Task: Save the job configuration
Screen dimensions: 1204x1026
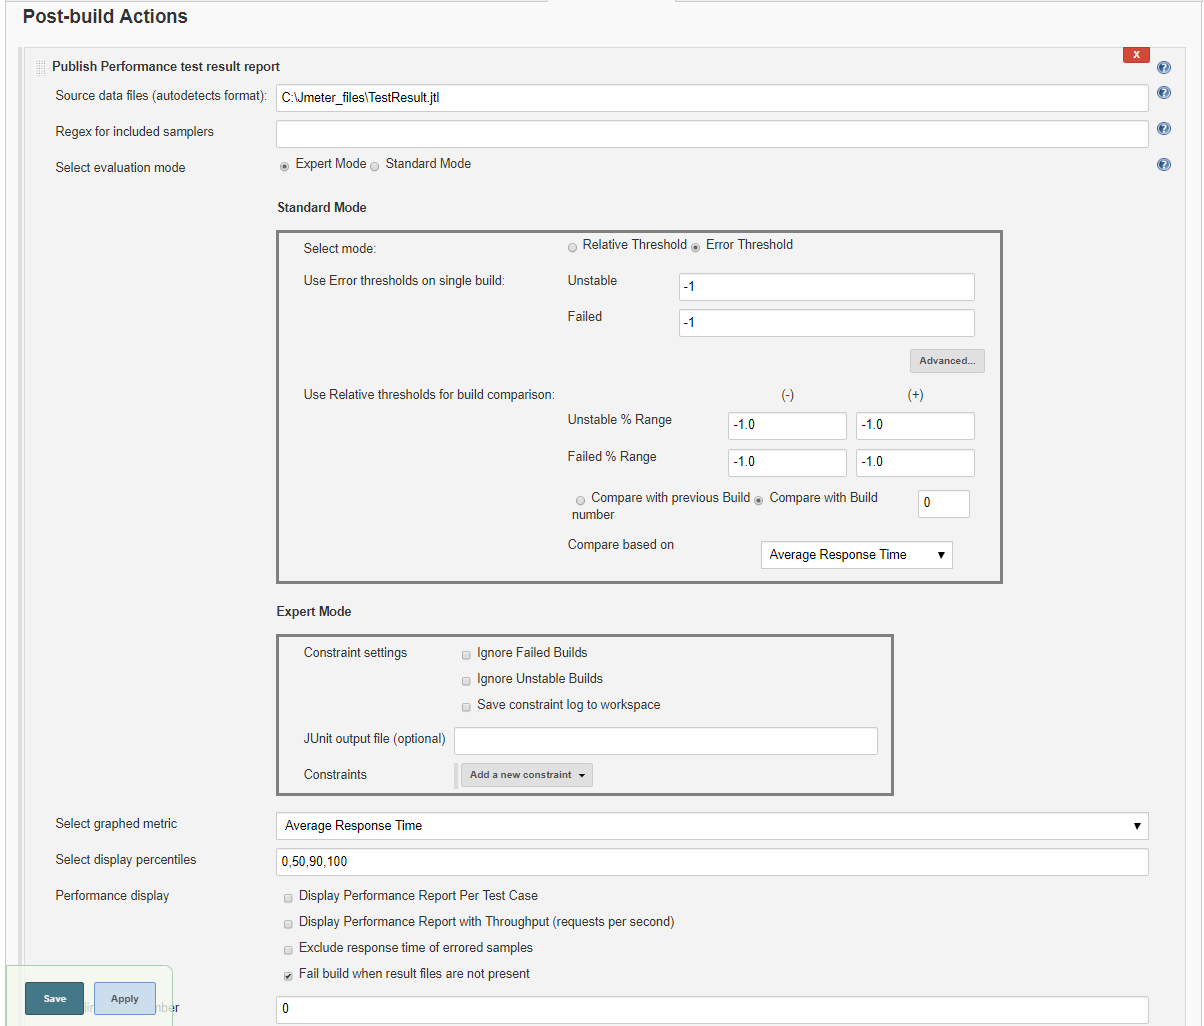Action: [x=55, y=999]
